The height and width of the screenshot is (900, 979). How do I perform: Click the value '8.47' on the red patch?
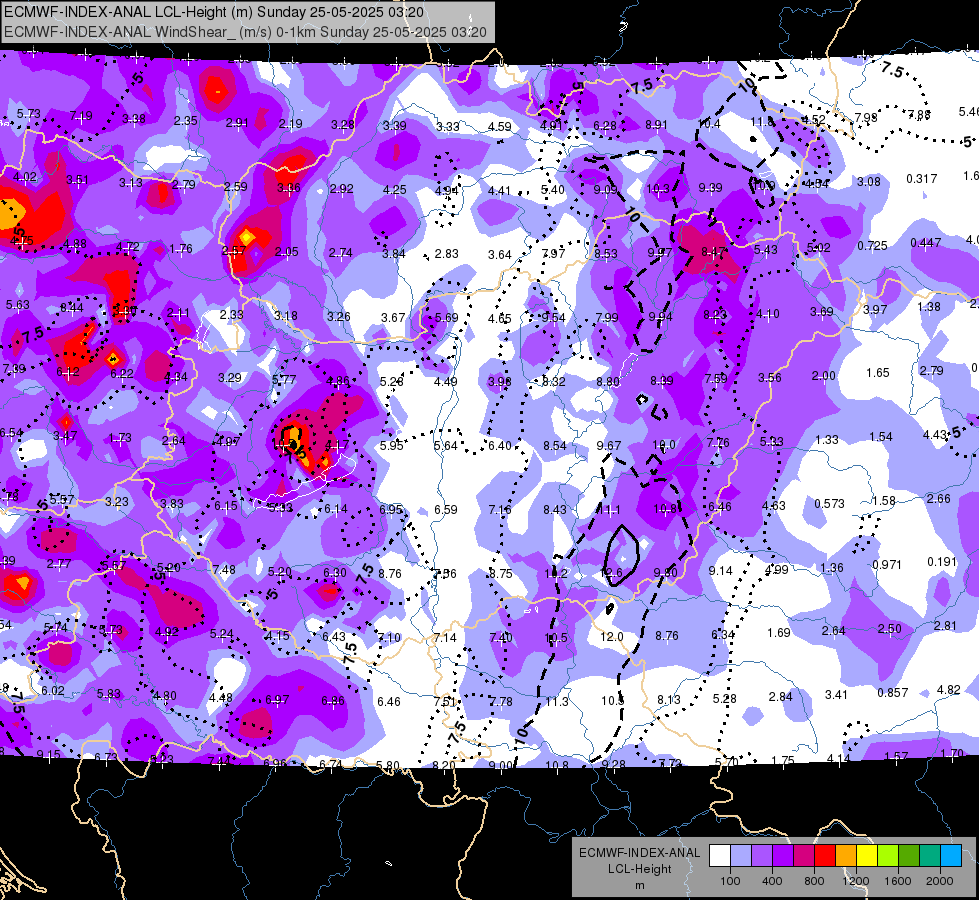pos(713,252)
